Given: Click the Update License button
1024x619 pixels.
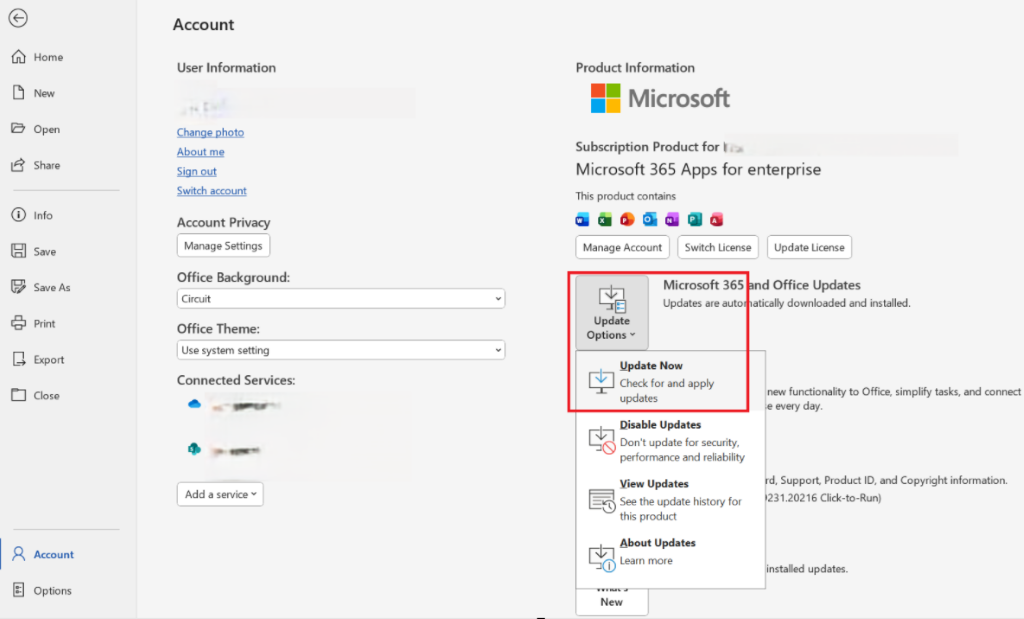Looking at the screenshot, I should point(809,247).
